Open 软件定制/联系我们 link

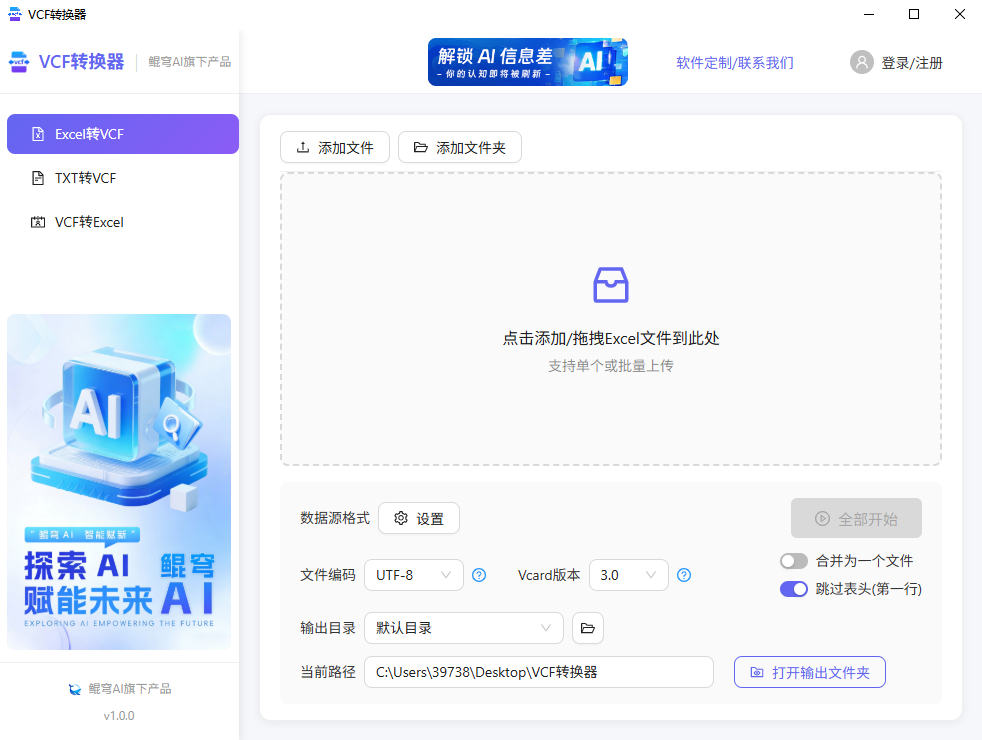(x=735, y=62)
